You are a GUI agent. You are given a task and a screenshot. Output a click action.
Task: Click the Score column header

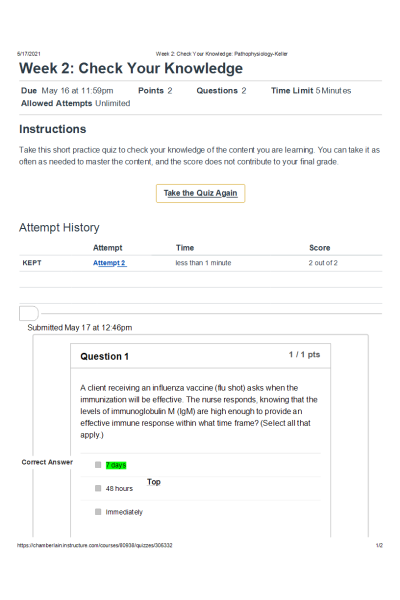click(x=320, y=248)
